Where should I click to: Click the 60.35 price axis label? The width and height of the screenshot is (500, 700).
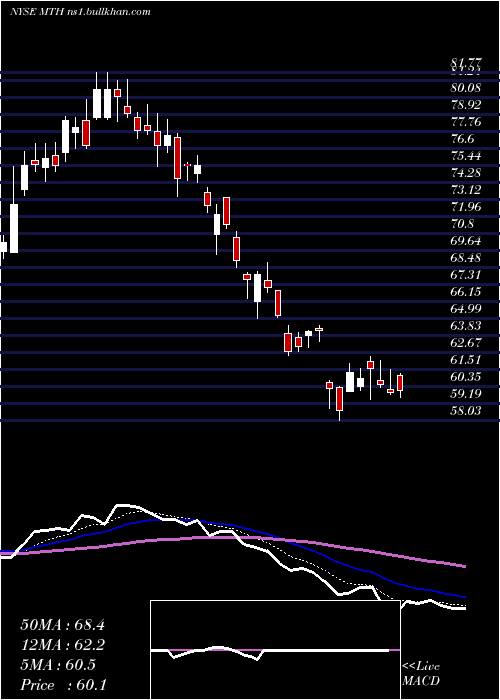tap(466, 376)
